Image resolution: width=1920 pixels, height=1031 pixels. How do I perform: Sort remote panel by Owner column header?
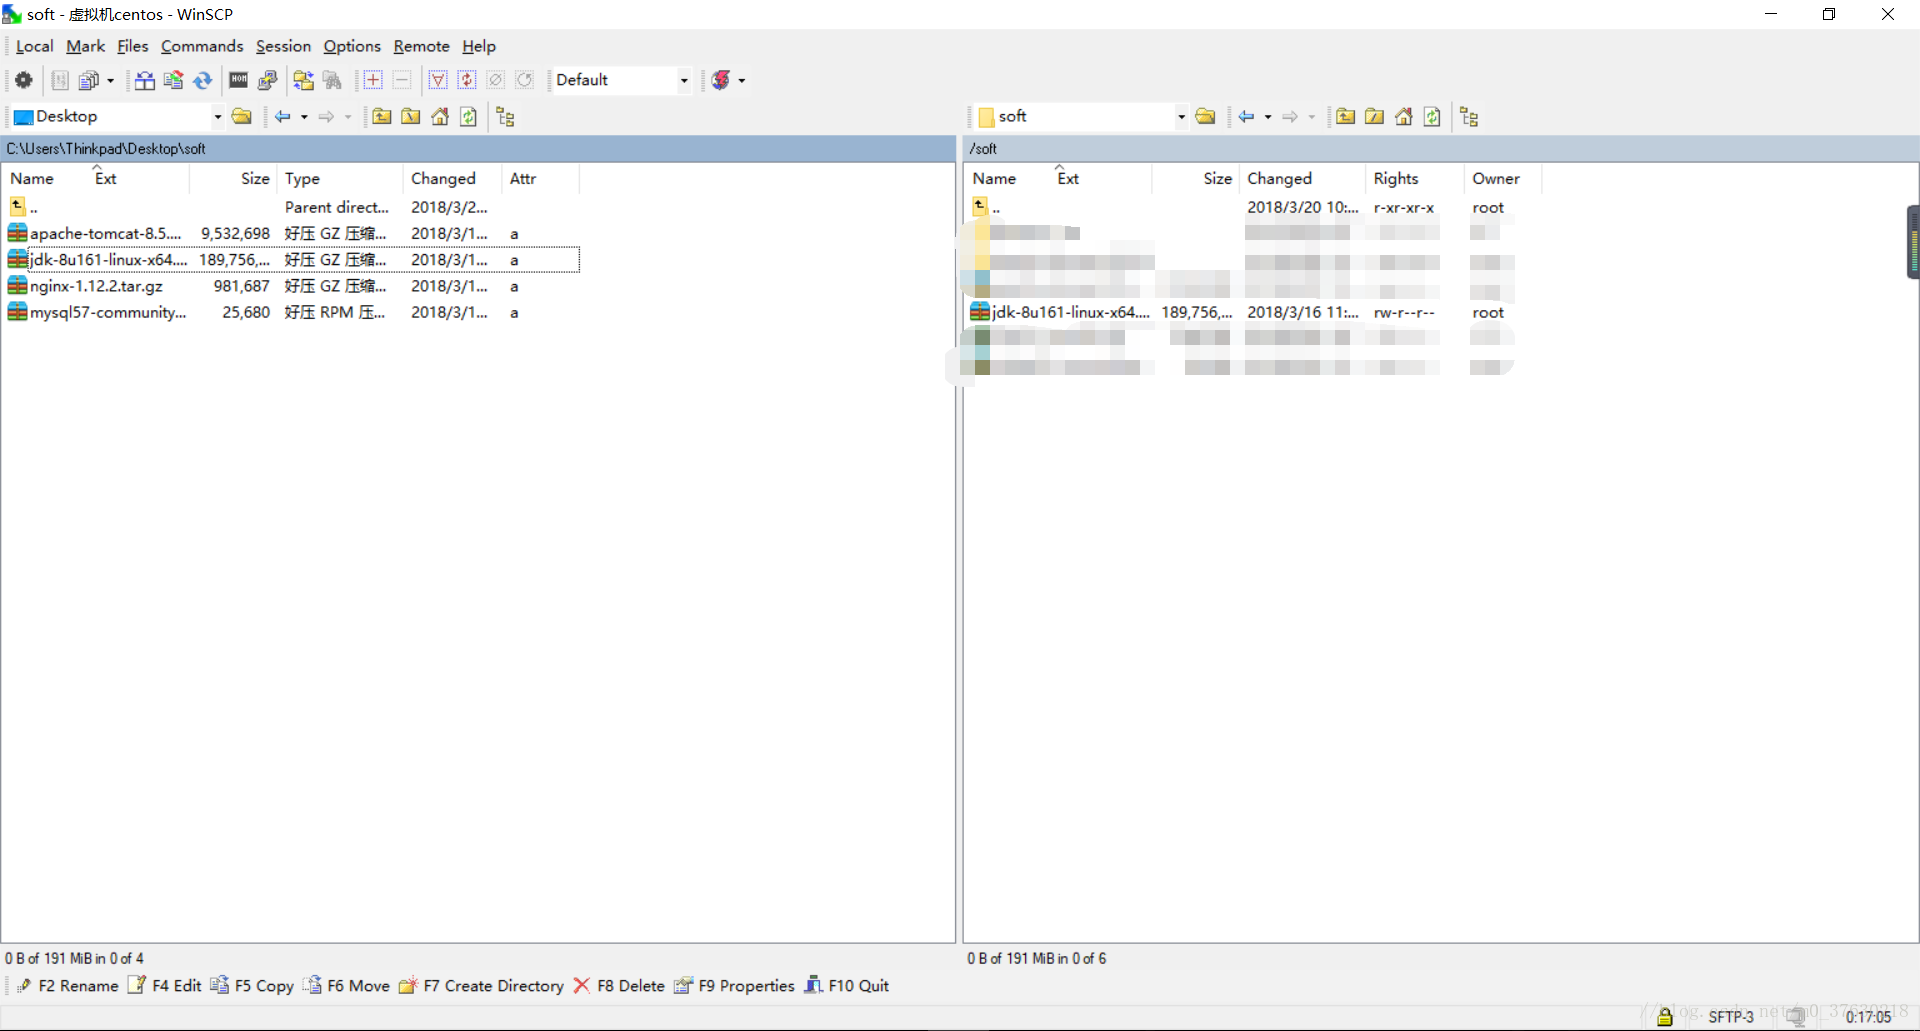1502,178
